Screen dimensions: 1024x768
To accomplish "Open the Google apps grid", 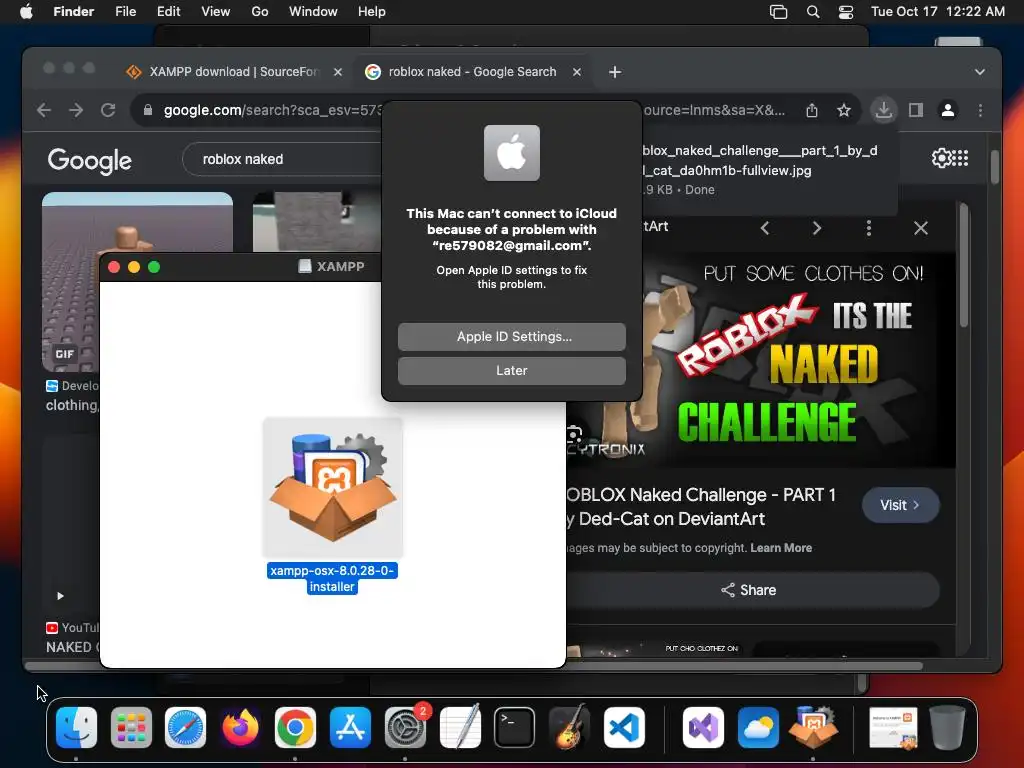I will coord(960,158).
